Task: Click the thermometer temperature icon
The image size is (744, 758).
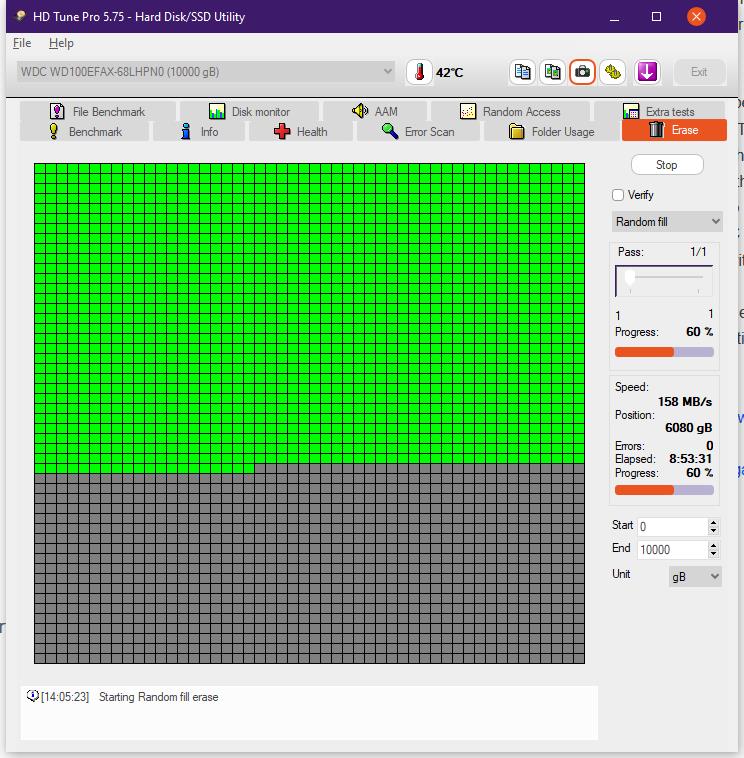Action: coord(419,72)
